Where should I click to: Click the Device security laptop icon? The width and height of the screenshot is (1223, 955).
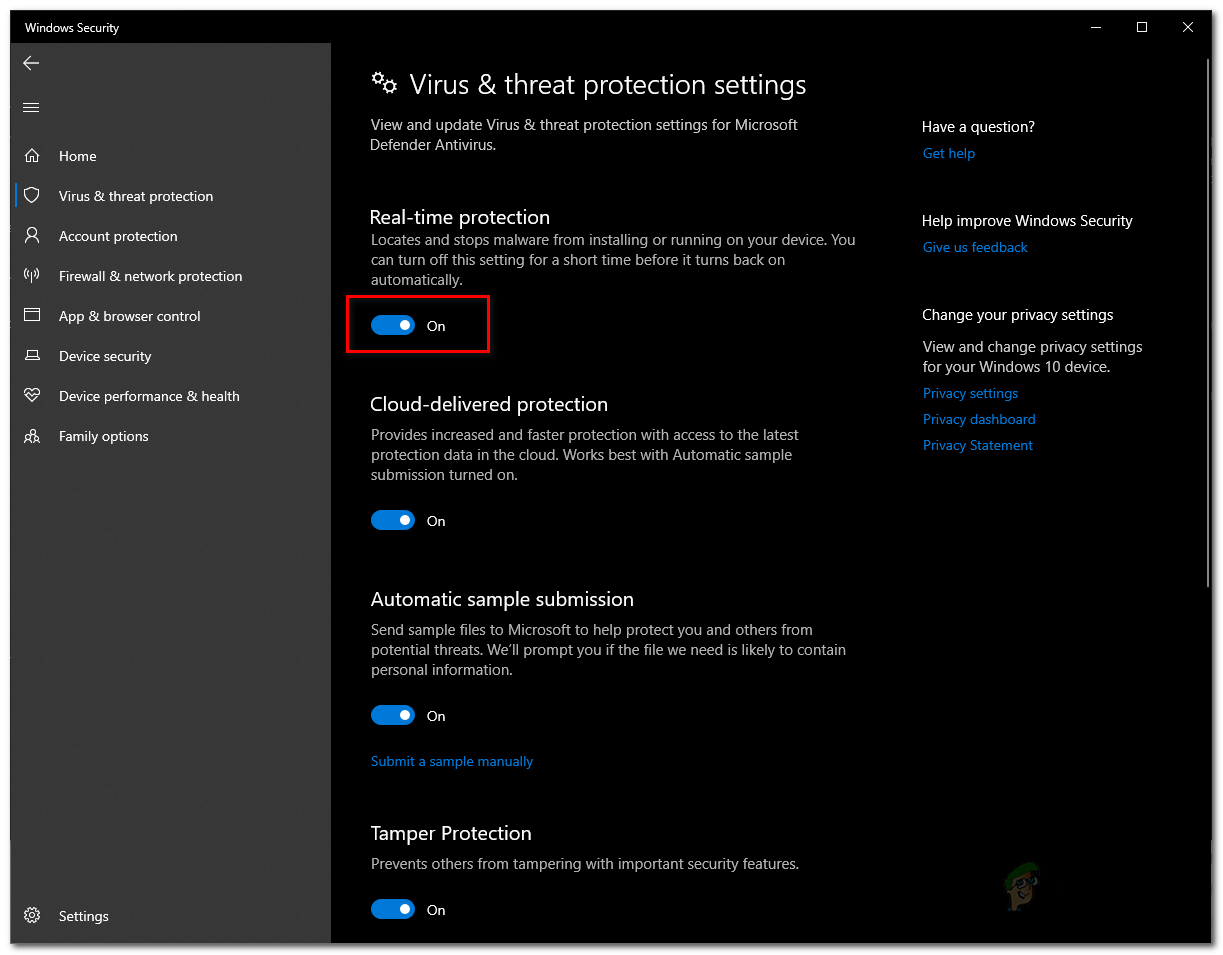(x=32, y=356)
